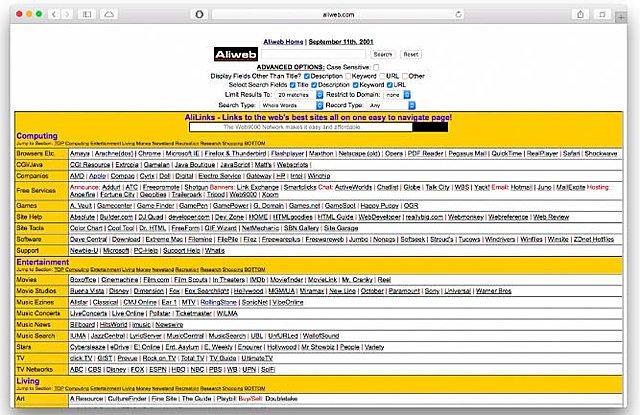The height and width of the screenshot is (415, 640).
Task: Click the Aliweb logo image
Action: pyautogui.click(x=236, y=54)
